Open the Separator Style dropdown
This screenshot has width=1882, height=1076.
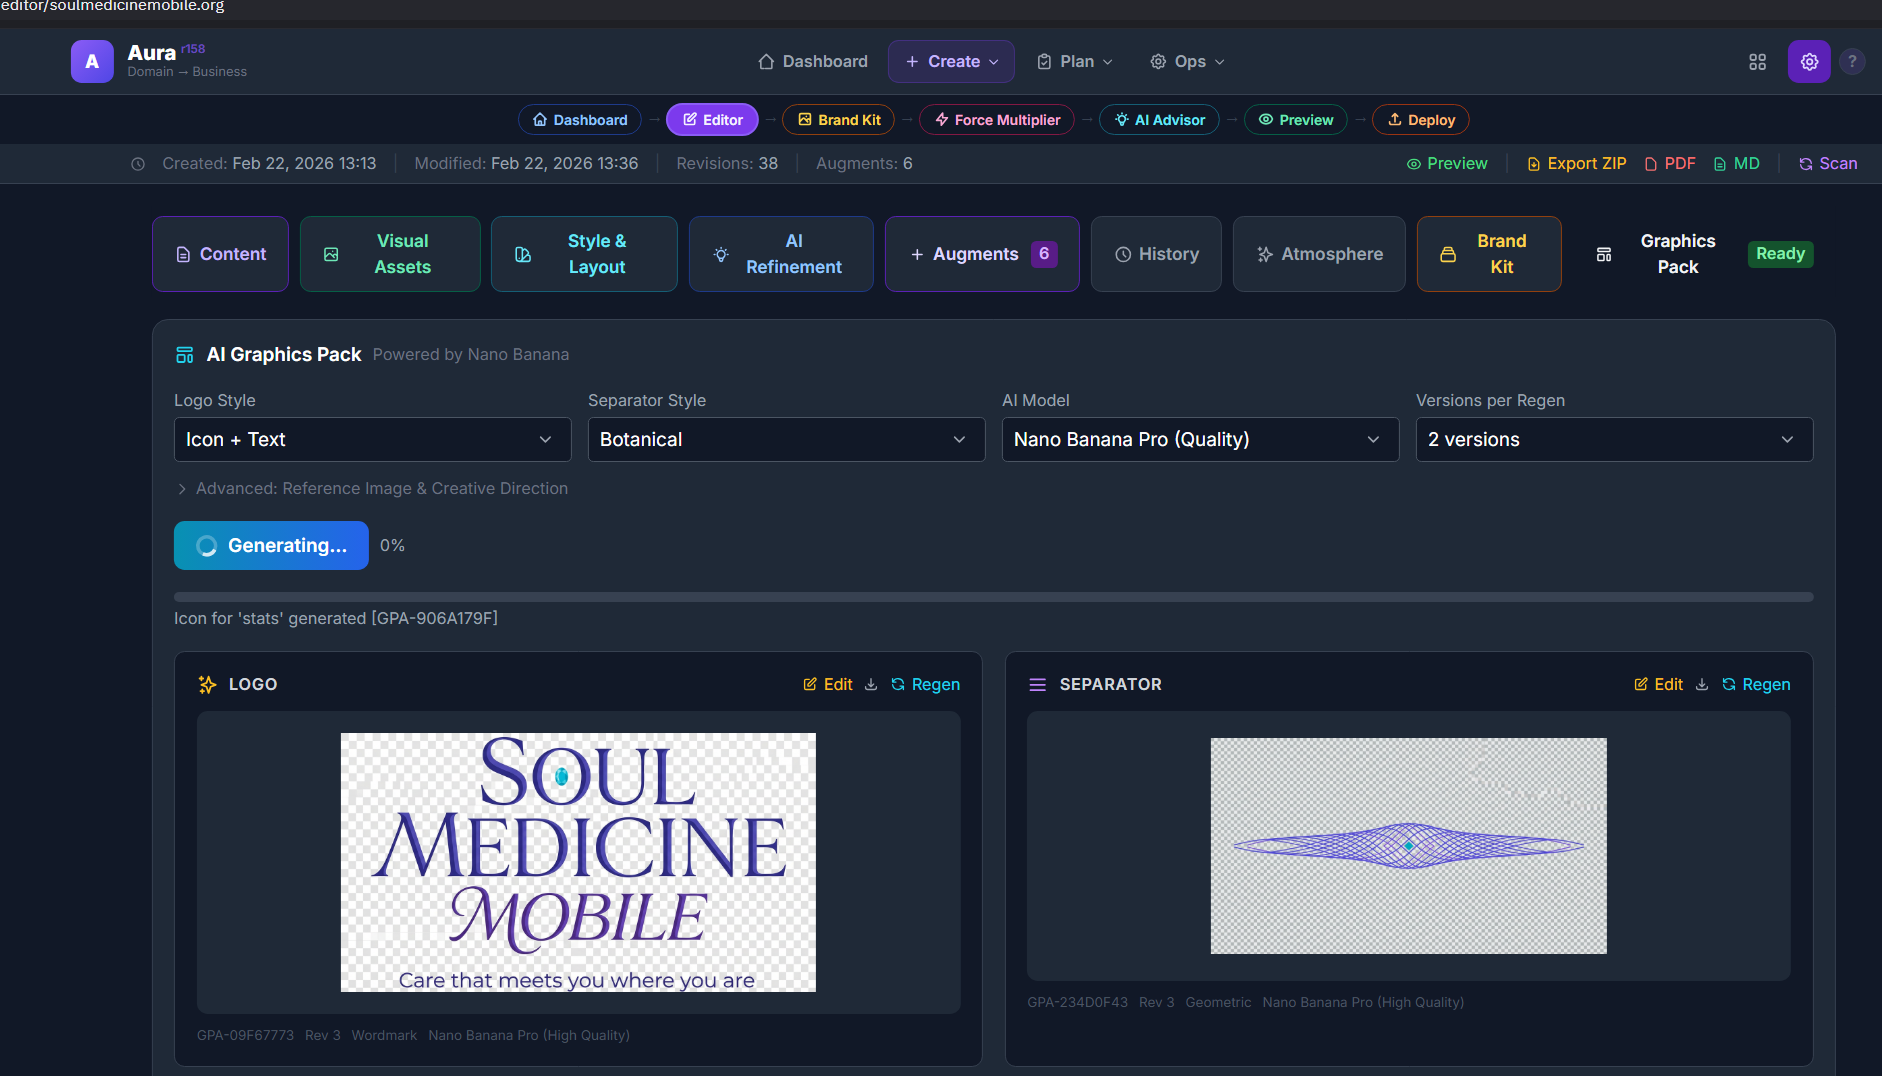click(786, 440)
